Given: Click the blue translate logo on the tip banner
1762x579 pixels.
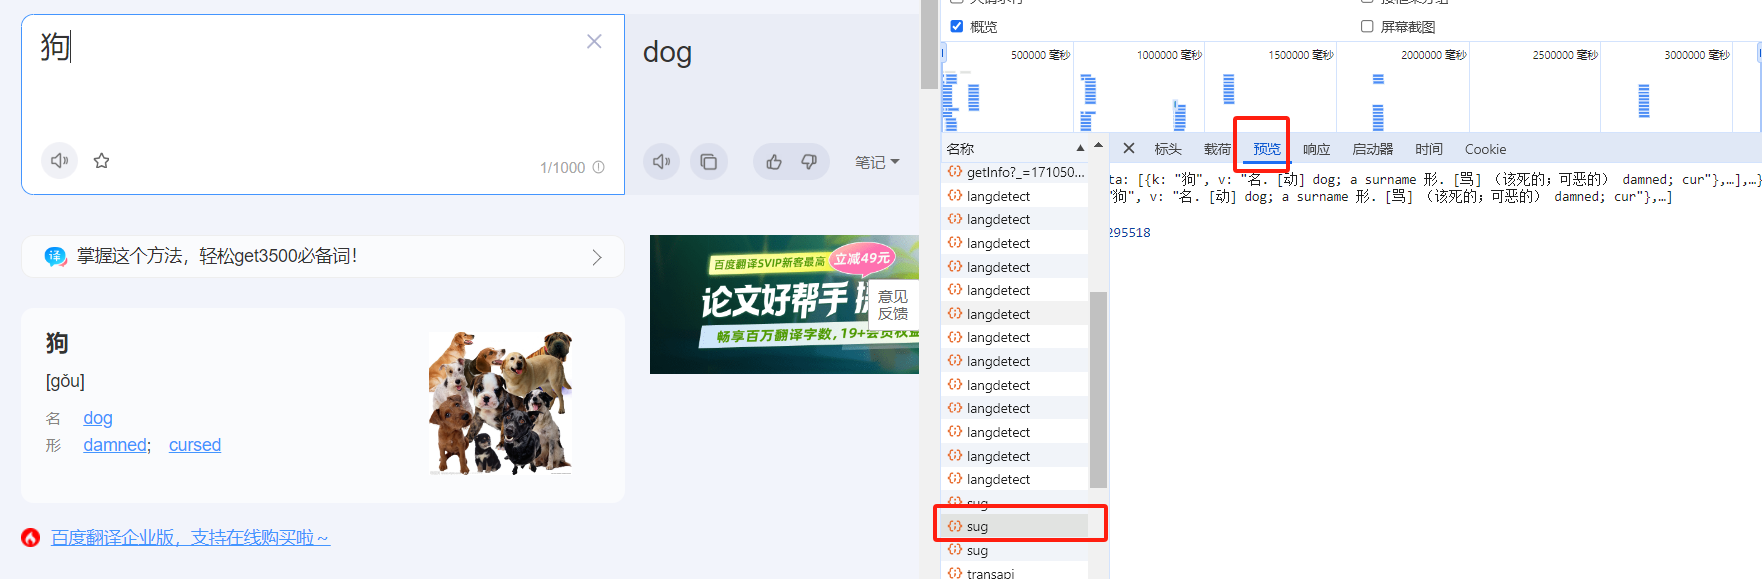Looking at the screenshot, I should (x=55, y=256).
